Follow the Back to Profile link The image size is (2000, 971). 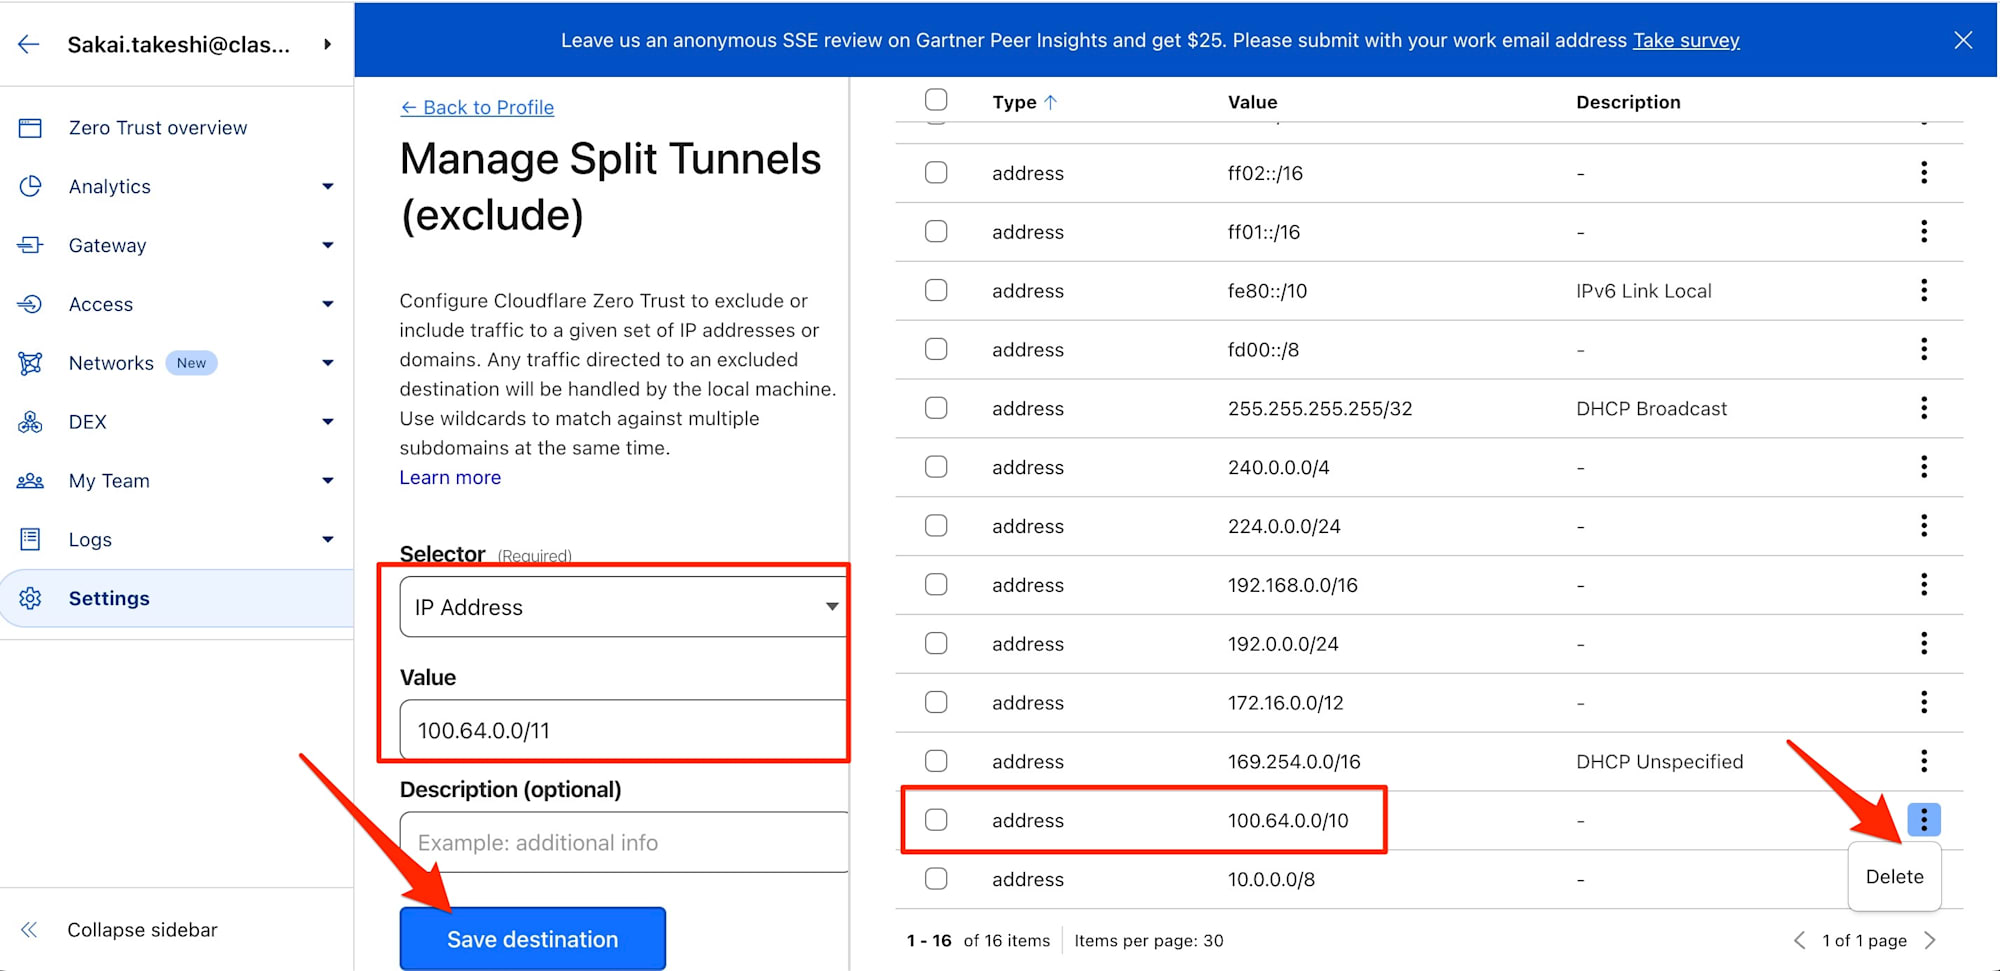[x=477, y=107]
